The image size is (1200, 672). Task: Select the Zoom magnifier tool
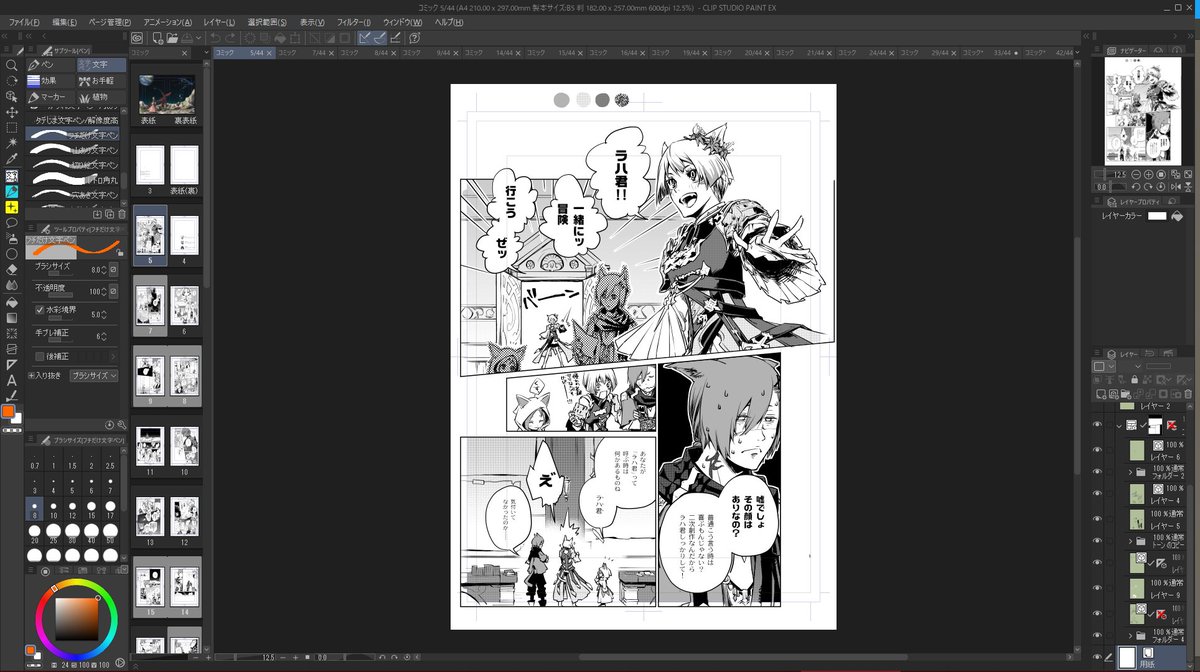tap(11, 64)
